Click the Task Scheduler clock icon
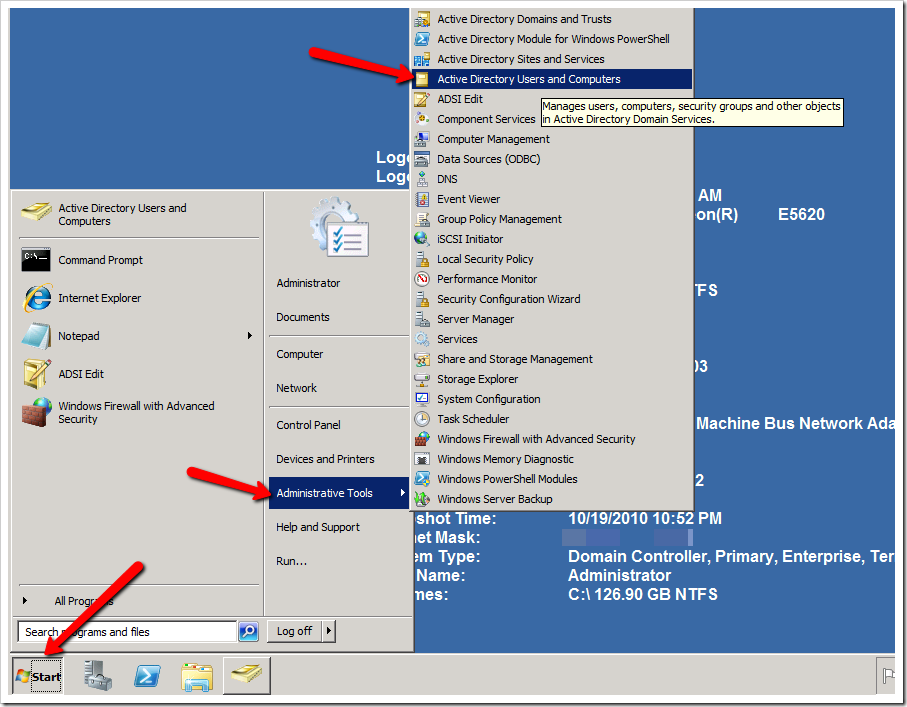 coord(422,419)
